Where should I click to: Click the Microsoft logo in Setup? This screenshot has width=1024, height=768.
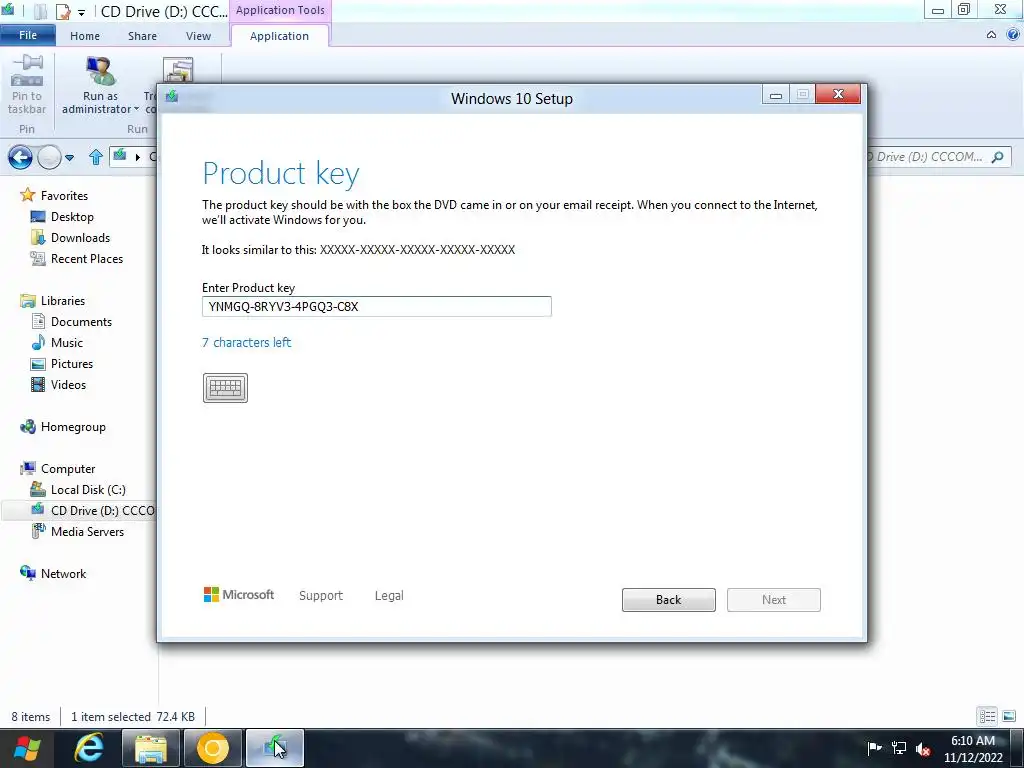239,594
